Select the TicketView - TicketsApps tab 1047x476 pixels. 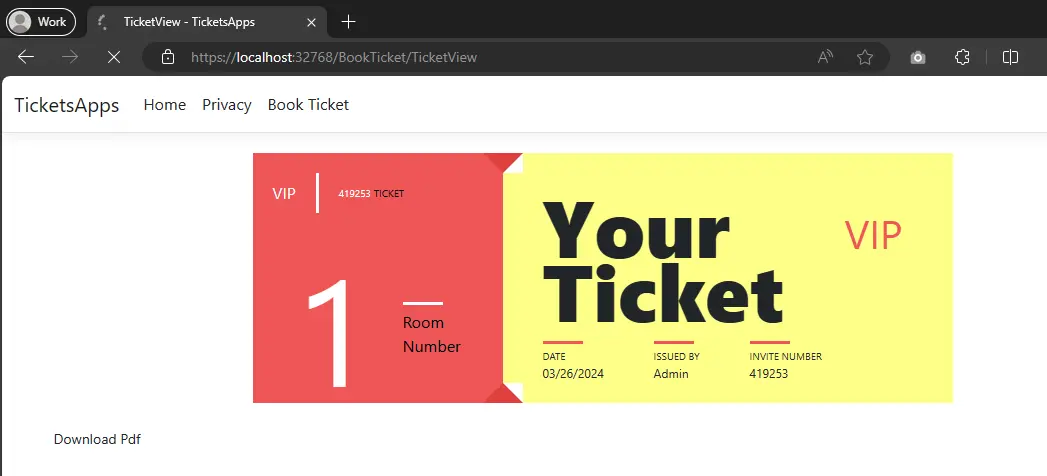point(207,22)
